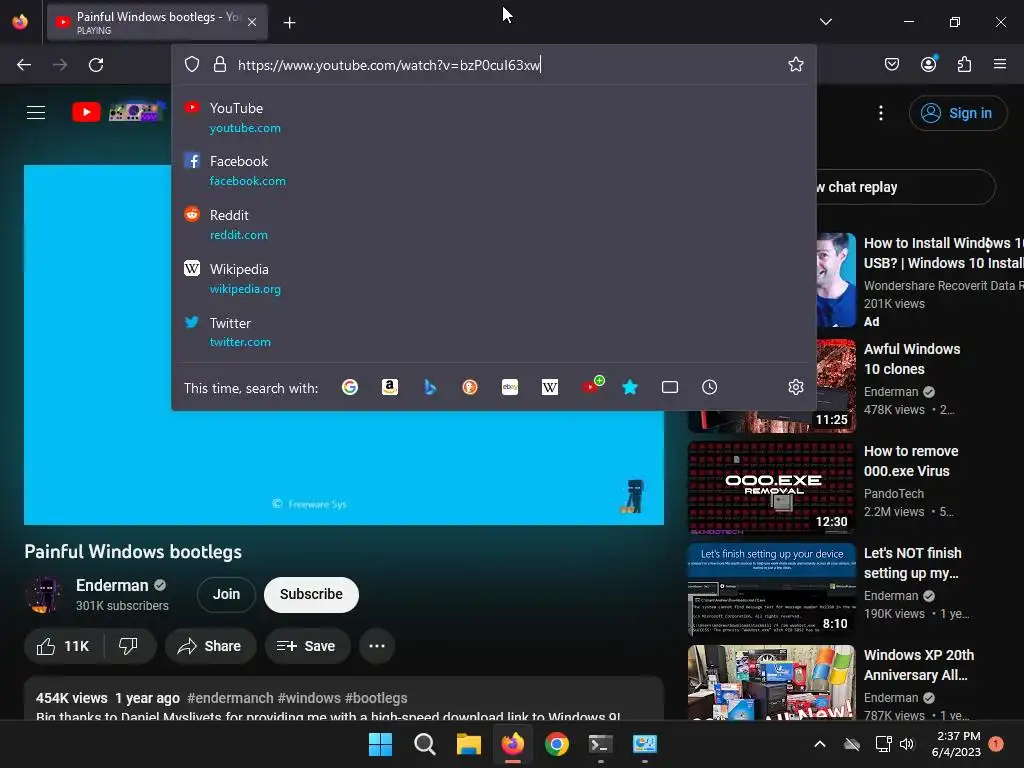
Task: Open Windows taskbar search
Action: [x=424, y=744]
